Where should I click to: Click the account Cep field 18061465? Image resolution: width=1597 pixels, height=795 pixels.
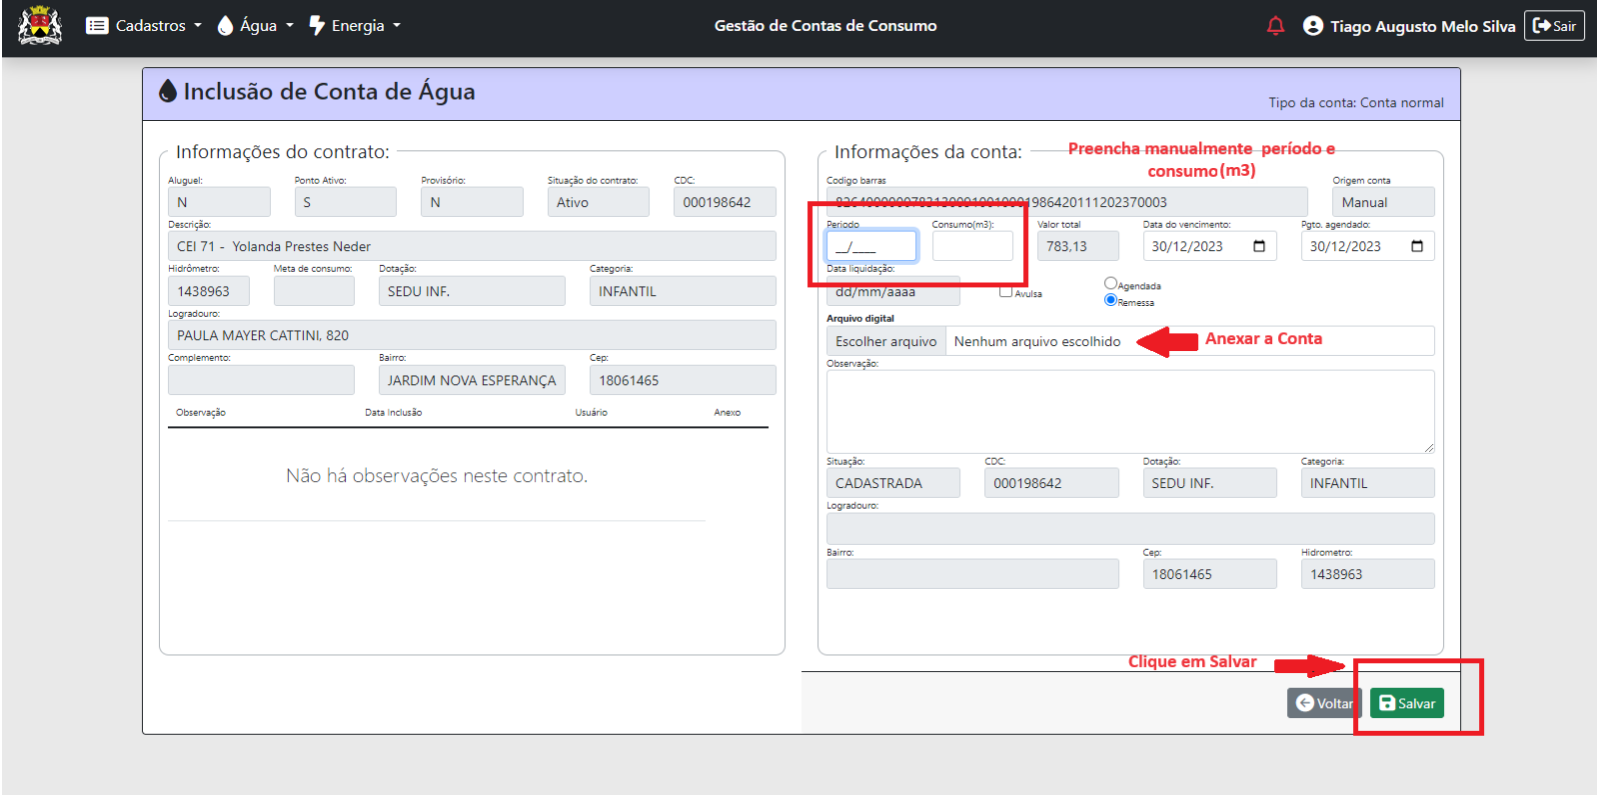[1209, 574]
